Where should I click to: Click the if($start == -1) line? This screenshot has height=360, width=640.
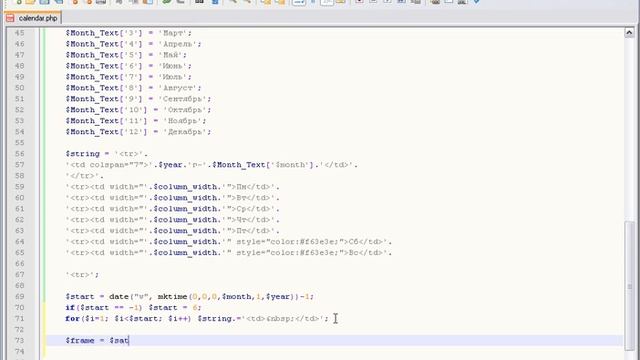click(x=133, y=308)
